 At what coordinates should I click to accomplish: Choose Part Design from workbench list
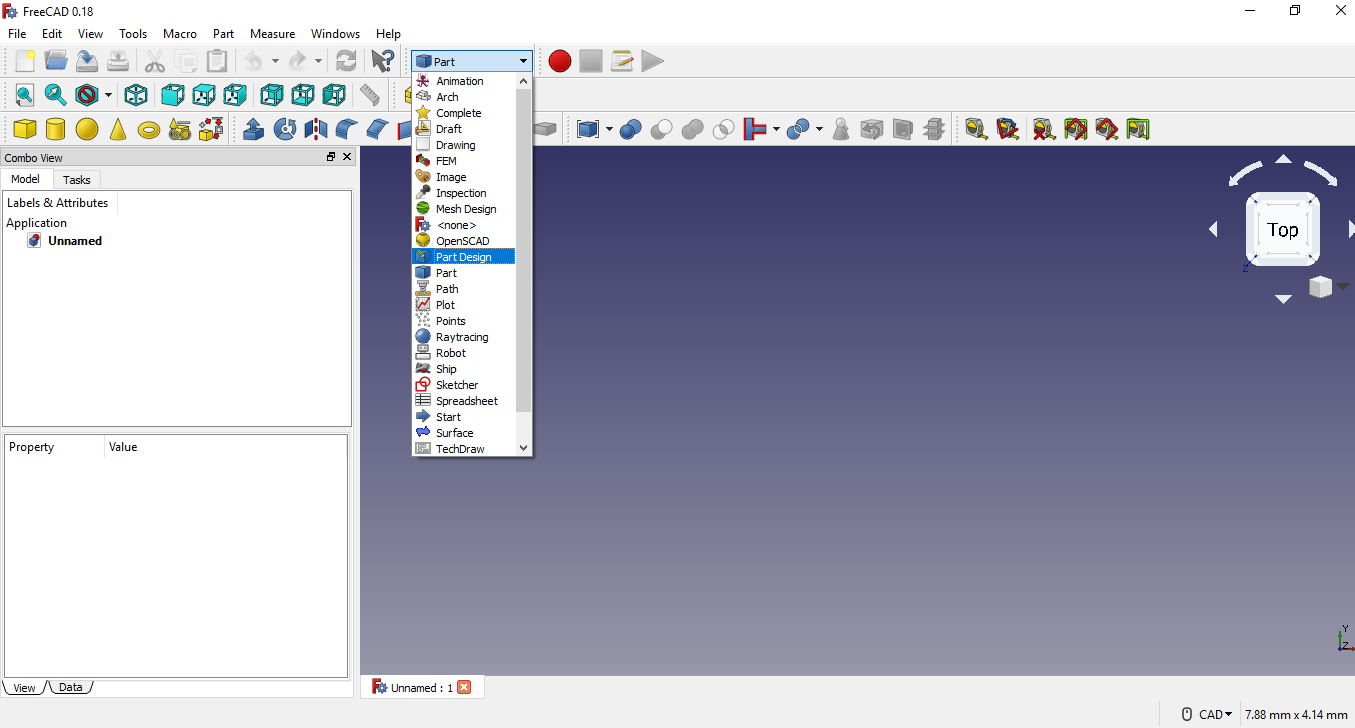(464, 257)
